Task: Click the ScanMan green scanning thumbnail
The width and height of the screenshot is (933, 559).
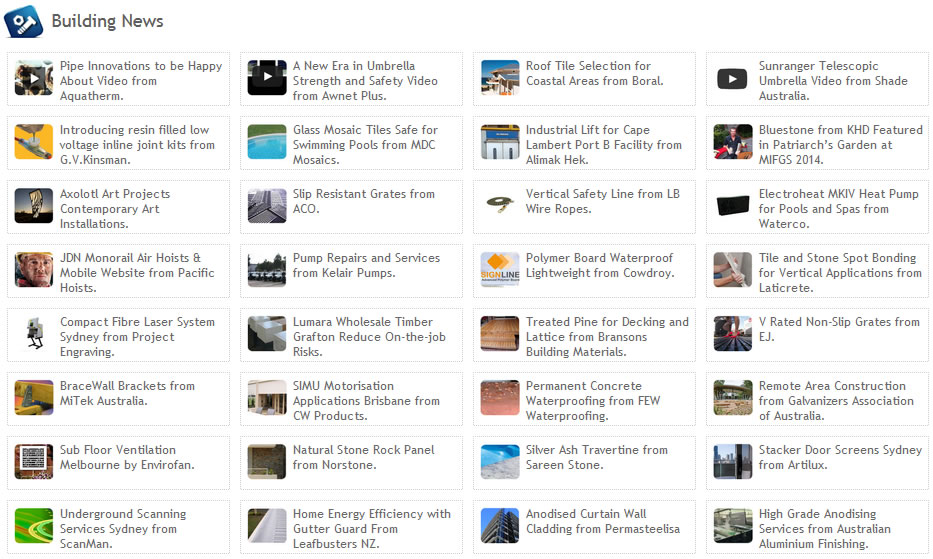Action: click(x=34, y=526)
